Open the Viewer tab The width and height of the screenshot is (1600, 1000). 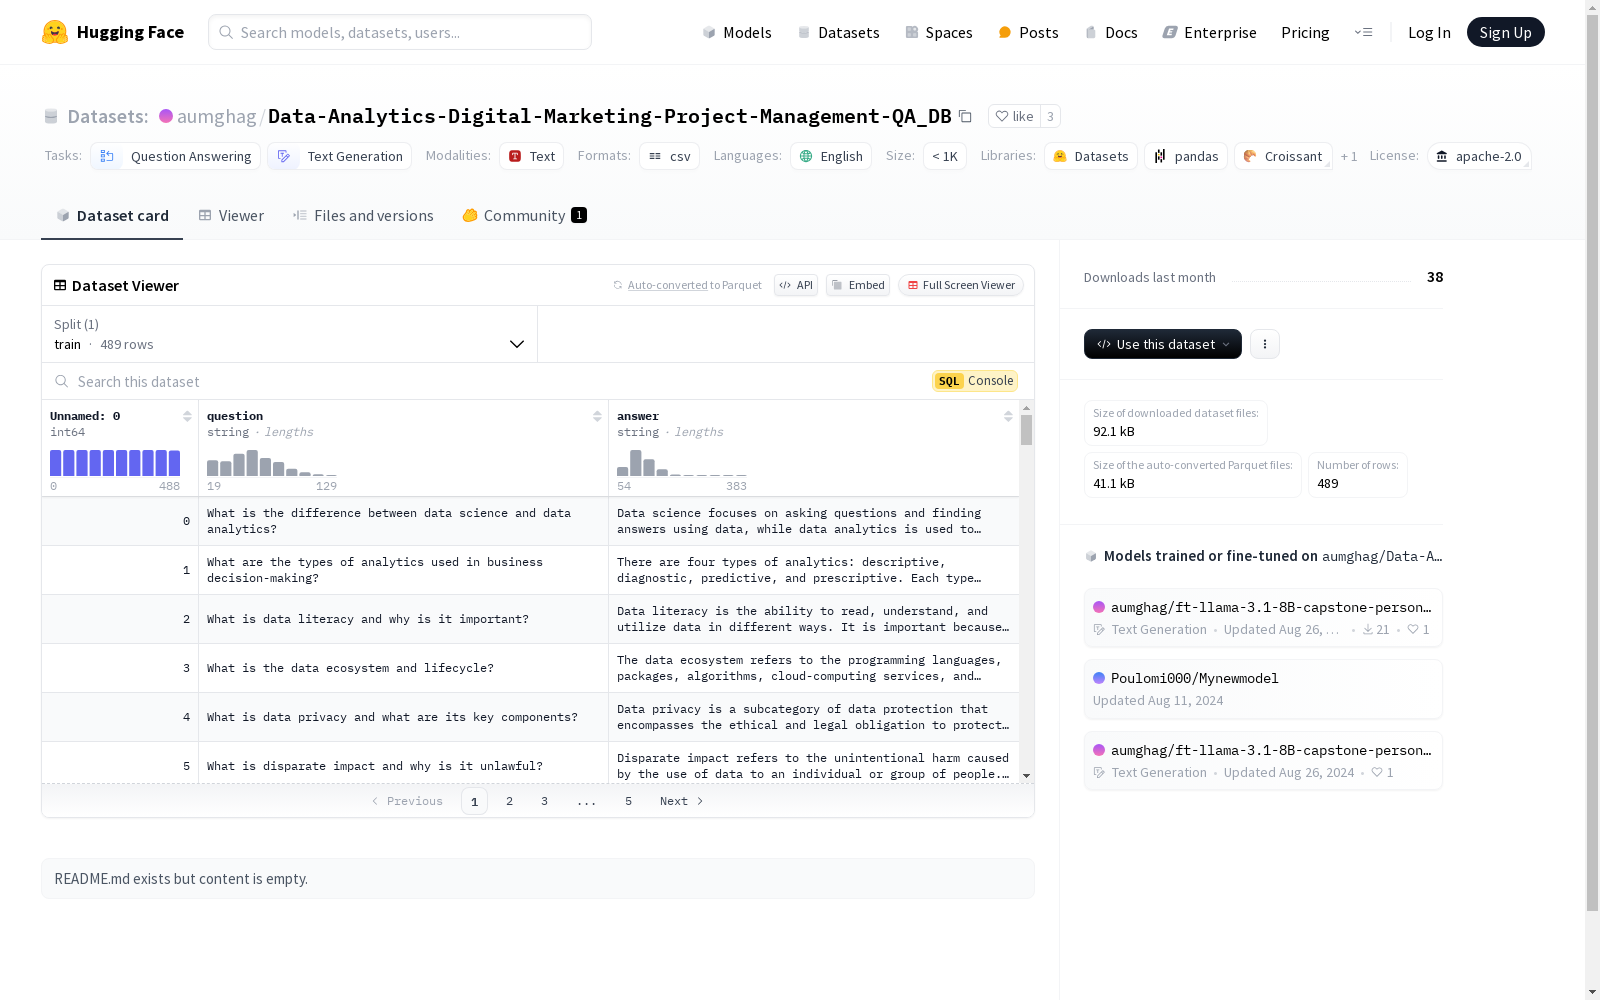(x=231, y=216)
